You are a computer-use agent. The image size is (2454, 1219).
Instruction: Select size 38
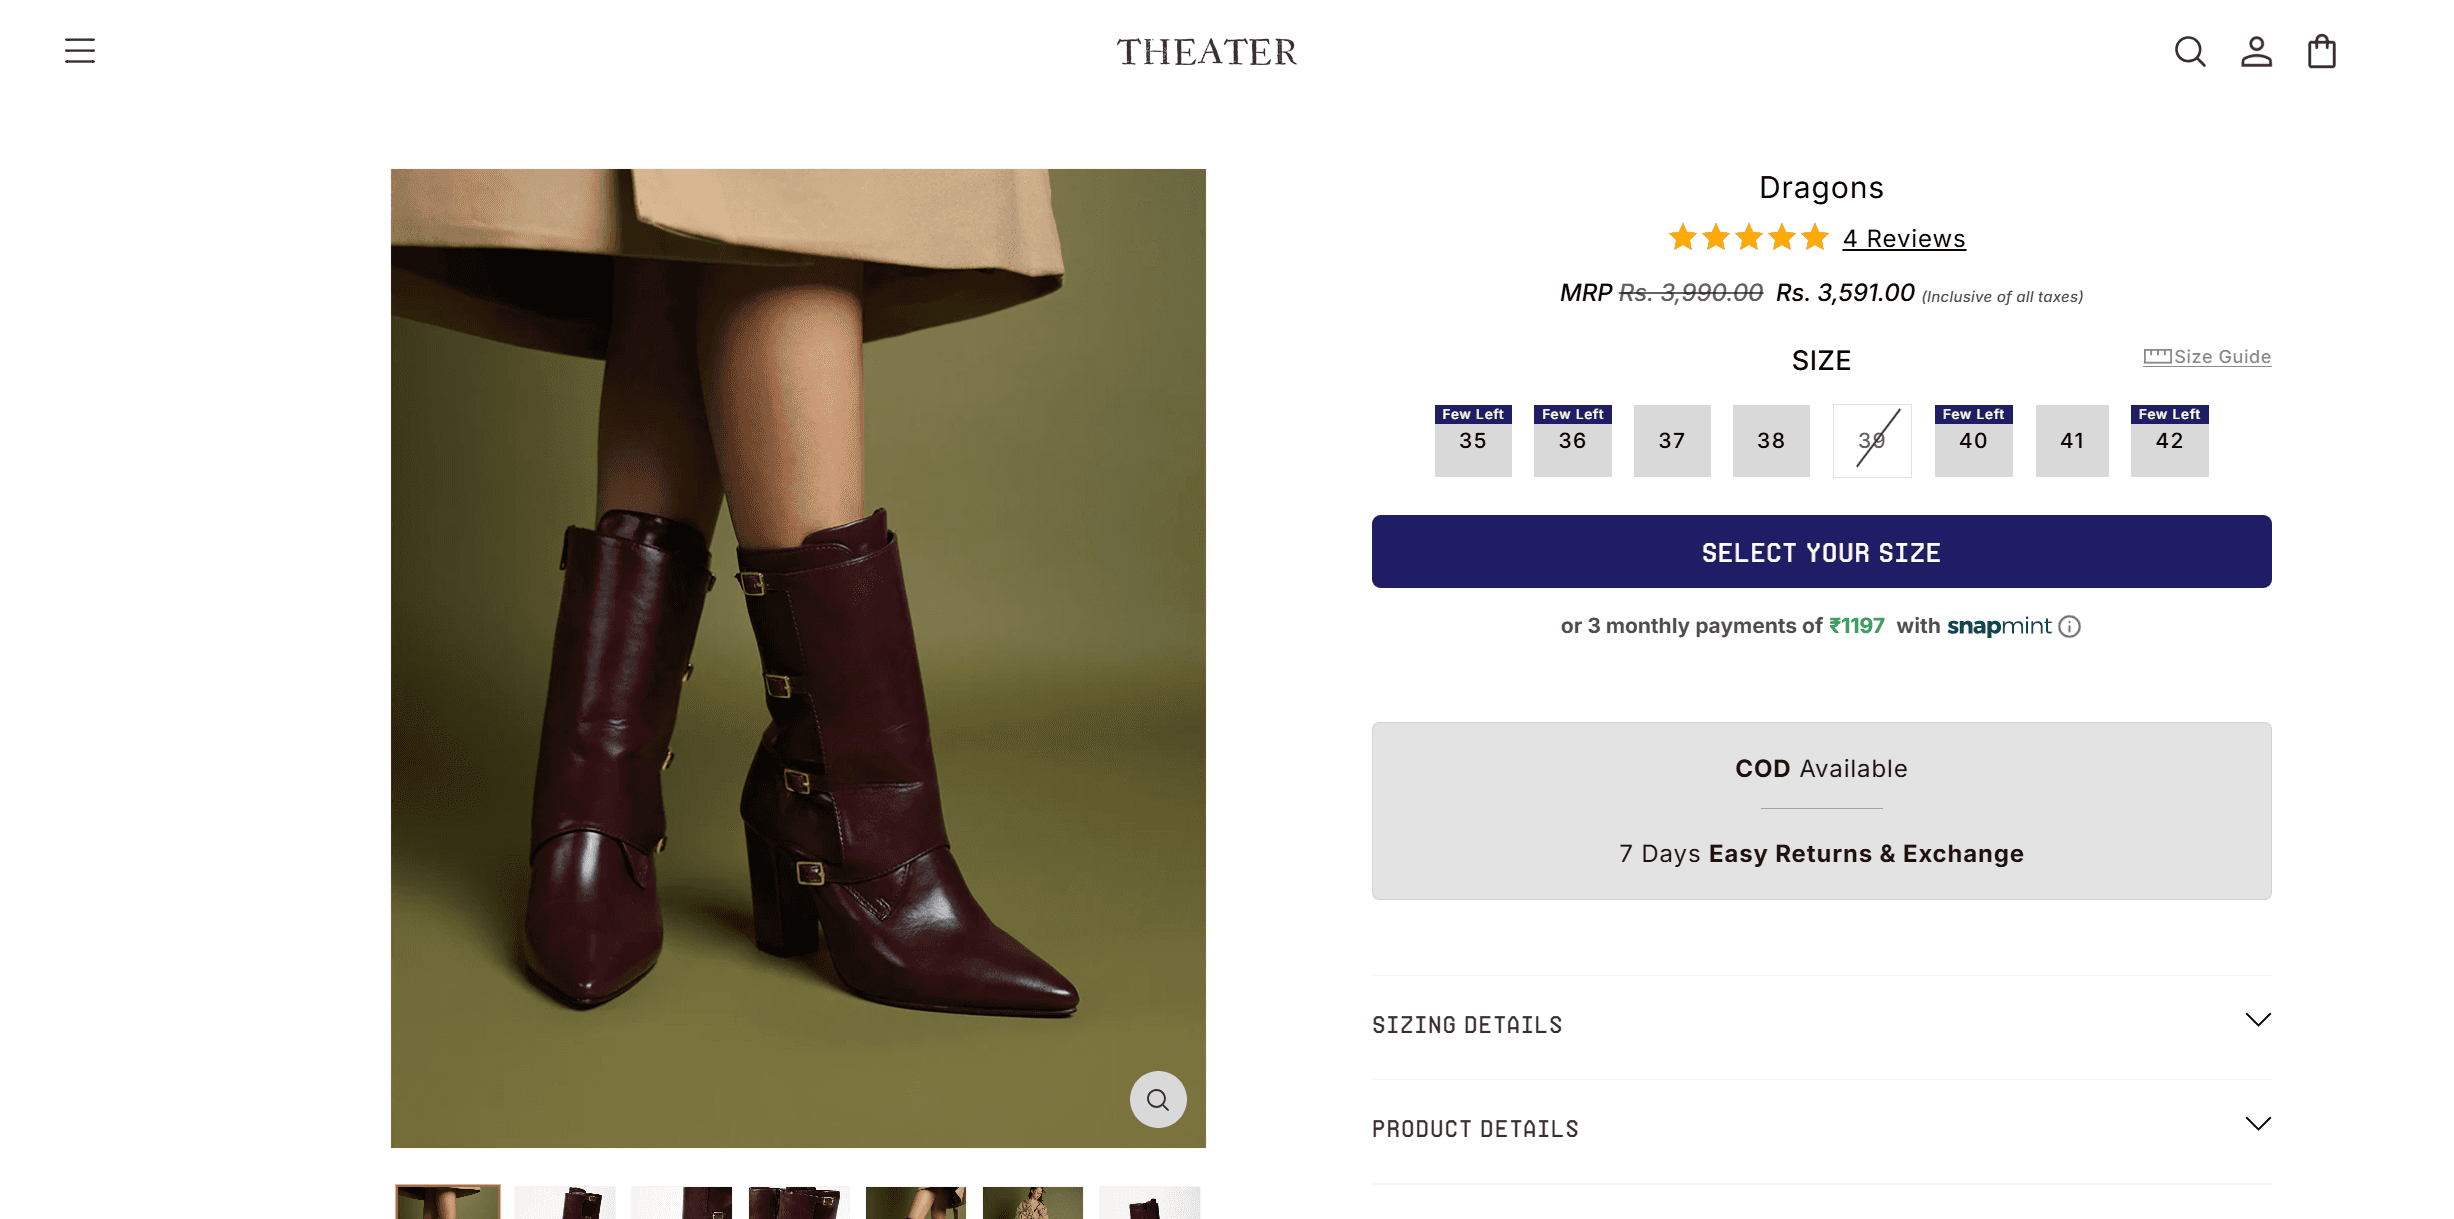1770,441
